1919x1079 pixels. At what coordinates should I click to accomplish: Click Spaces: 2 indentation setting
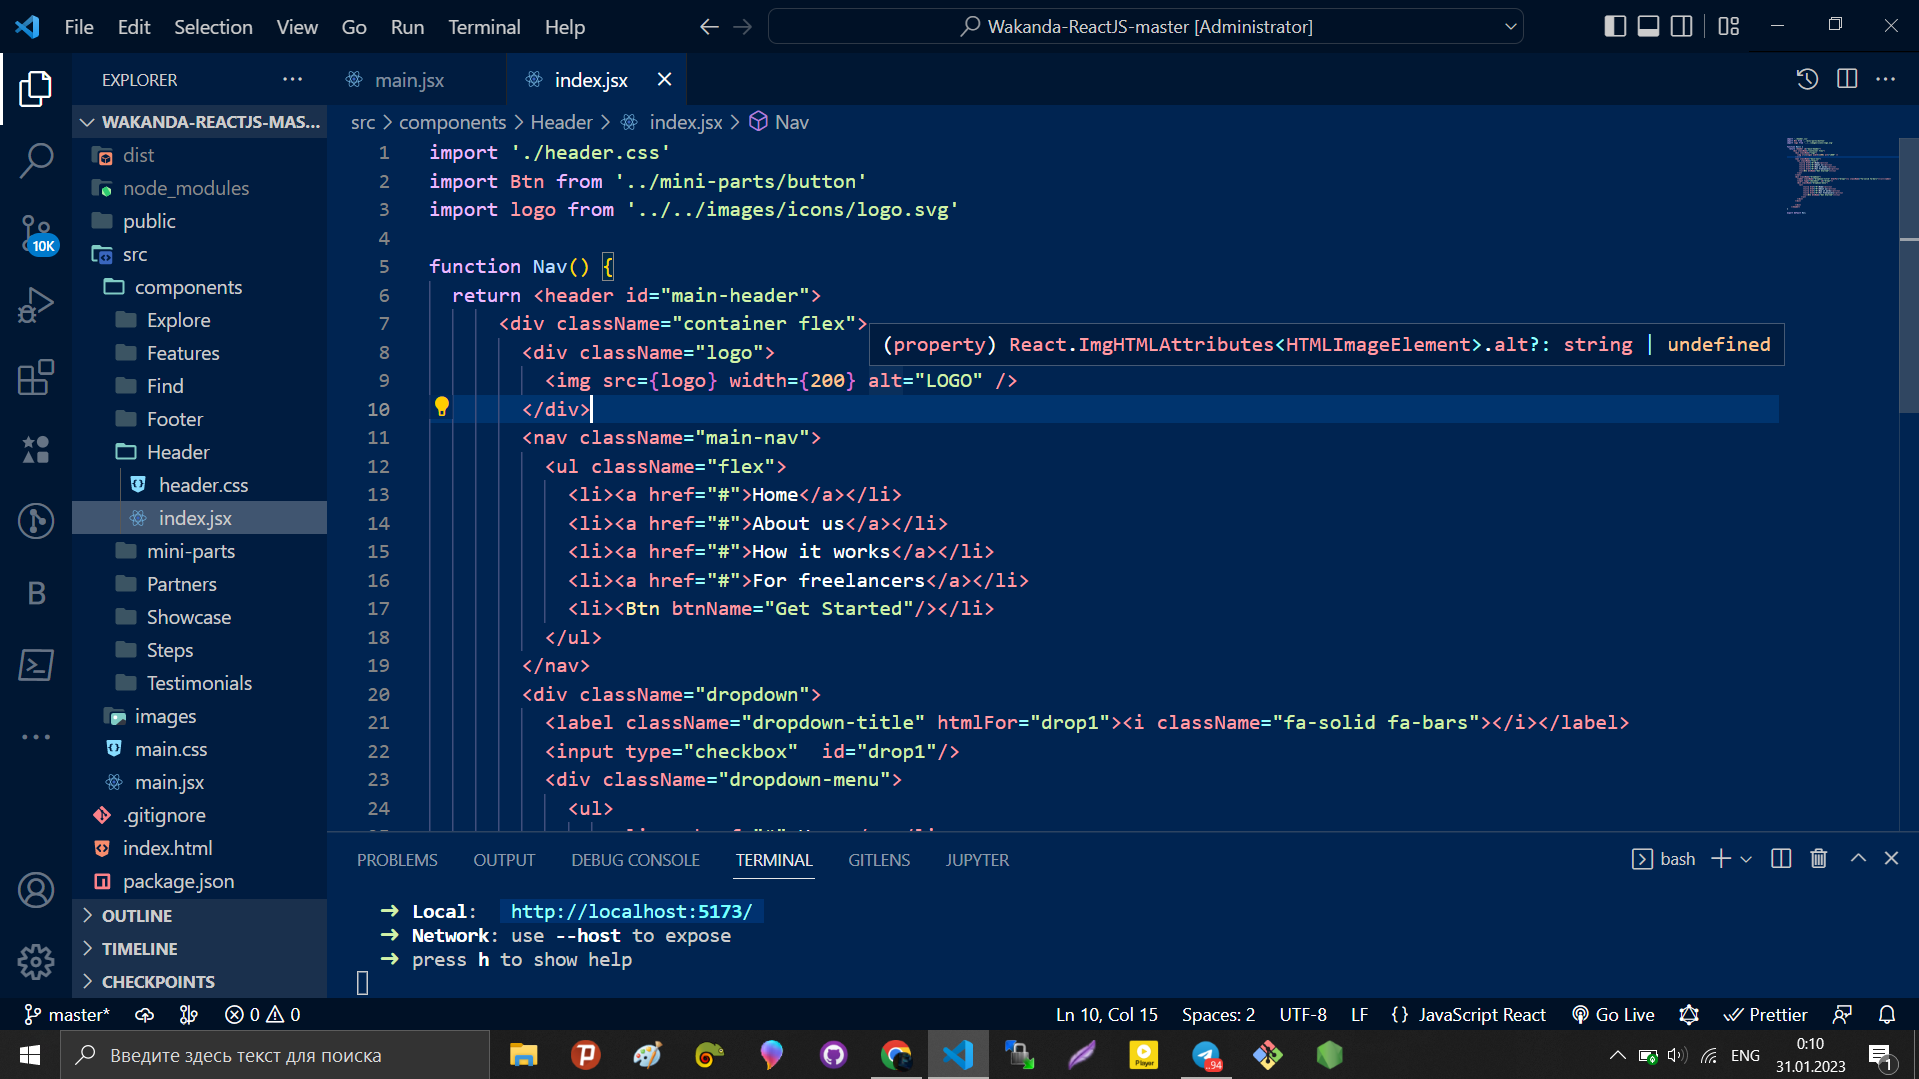click(1218, 1015)
